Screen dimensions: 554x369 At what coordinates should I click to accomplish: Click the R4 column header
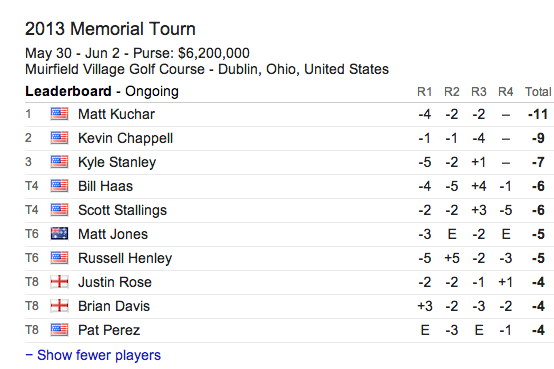506,92
